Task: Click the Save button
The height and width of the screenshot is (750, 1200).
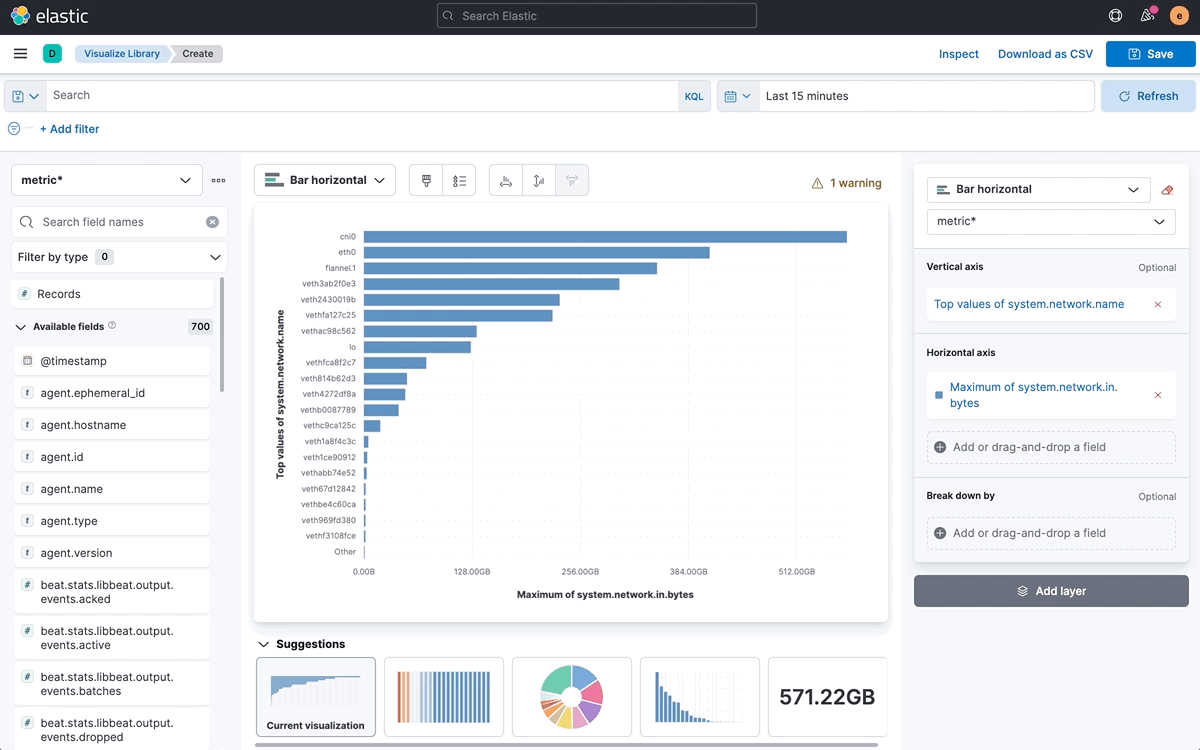Action: [1150, 54]
